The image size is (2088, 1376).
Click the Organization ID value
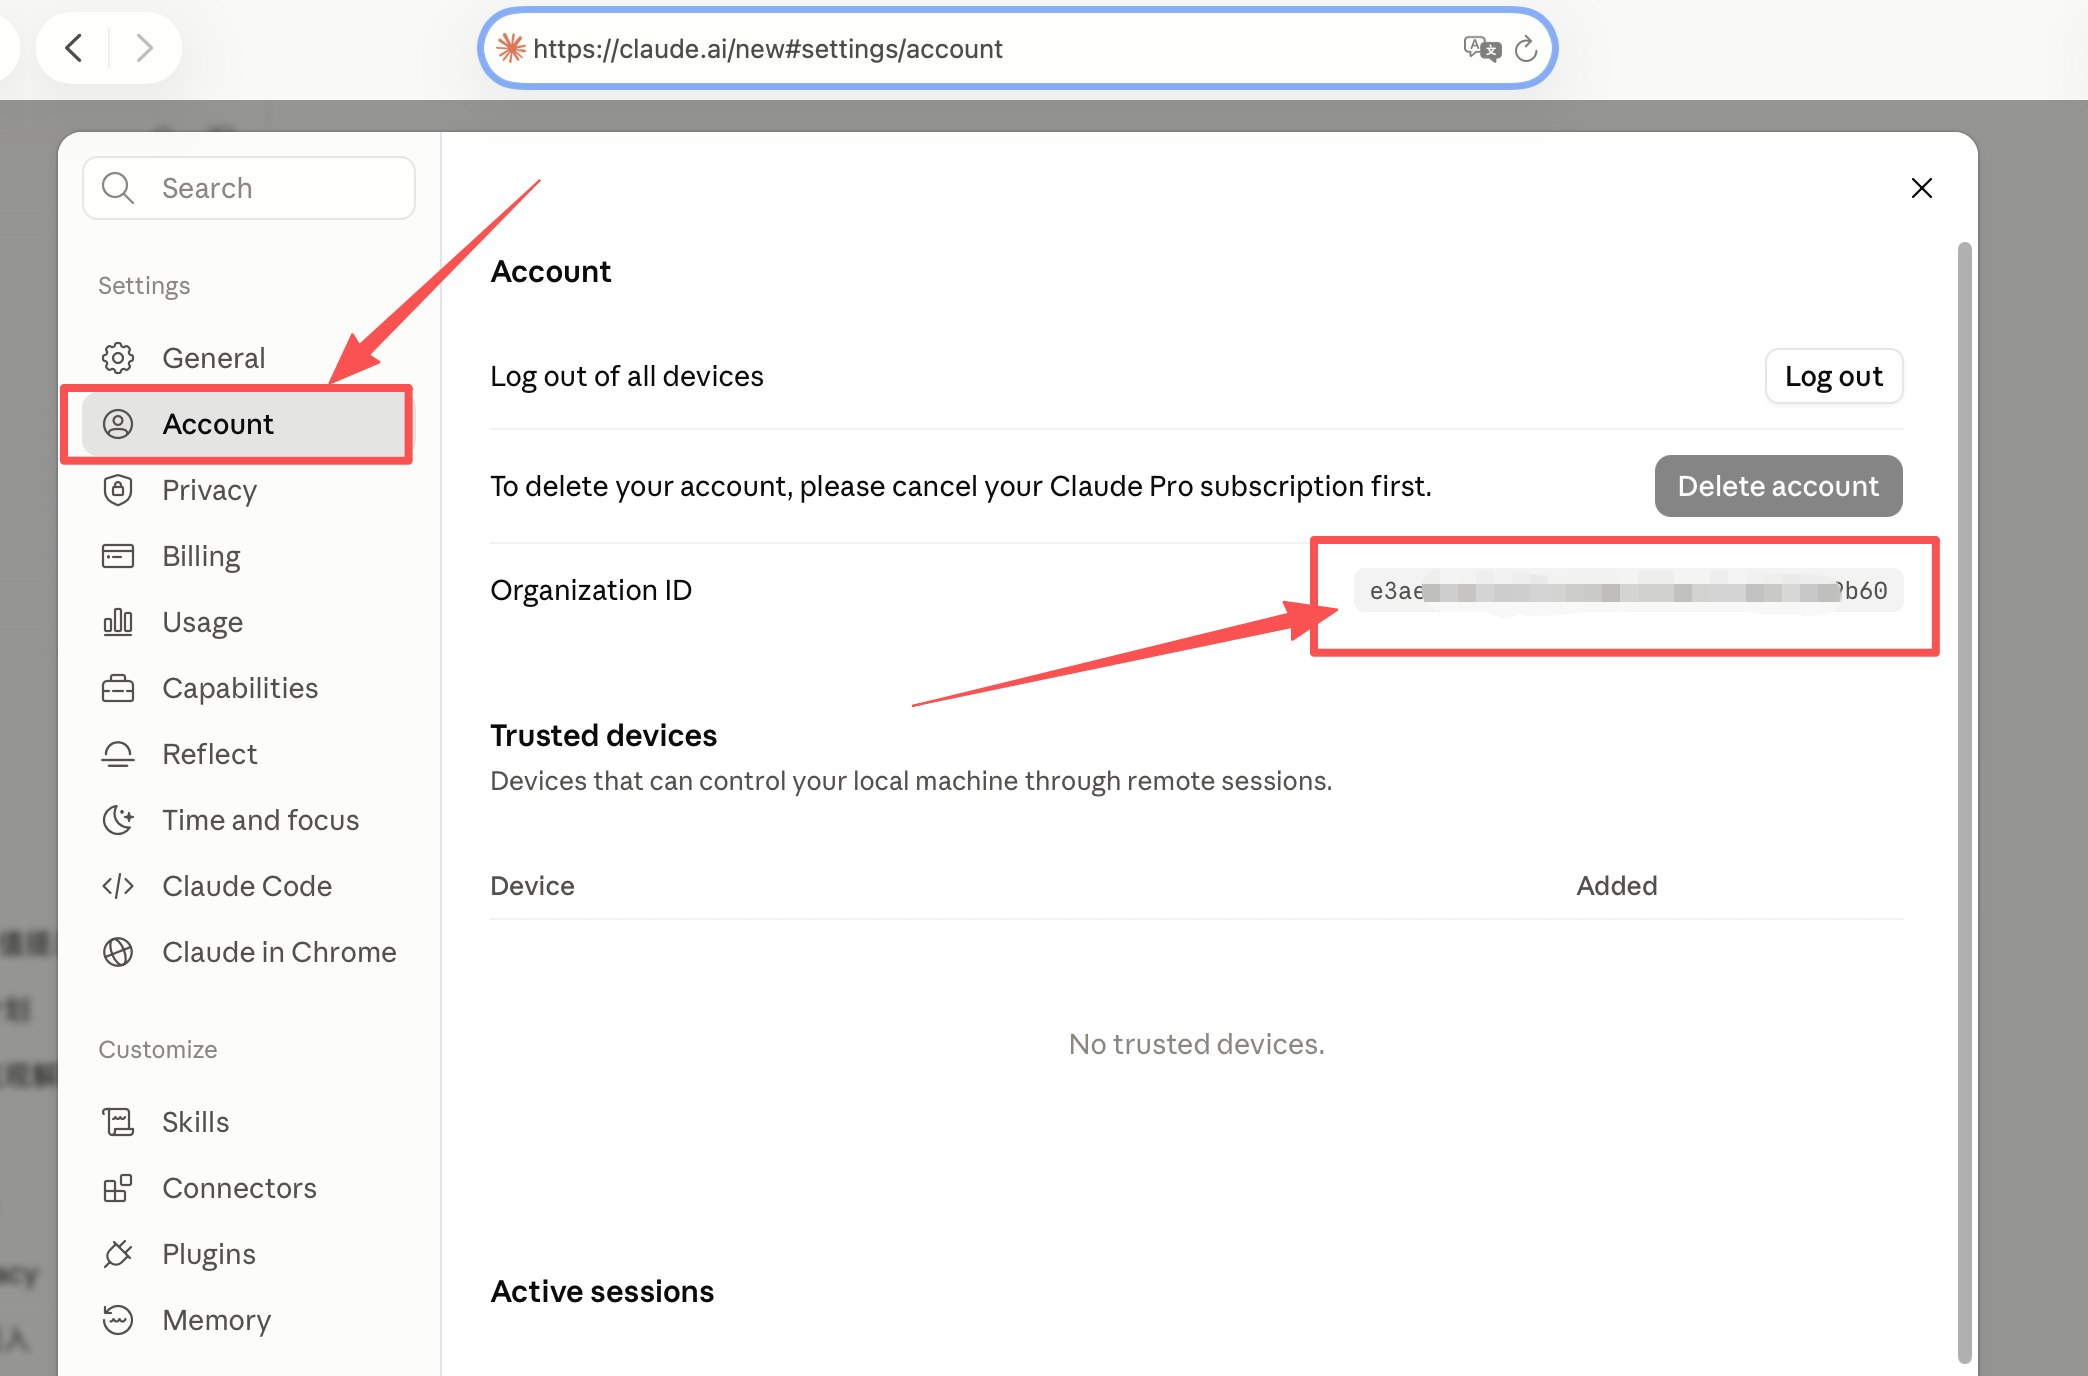[1628, 590]
